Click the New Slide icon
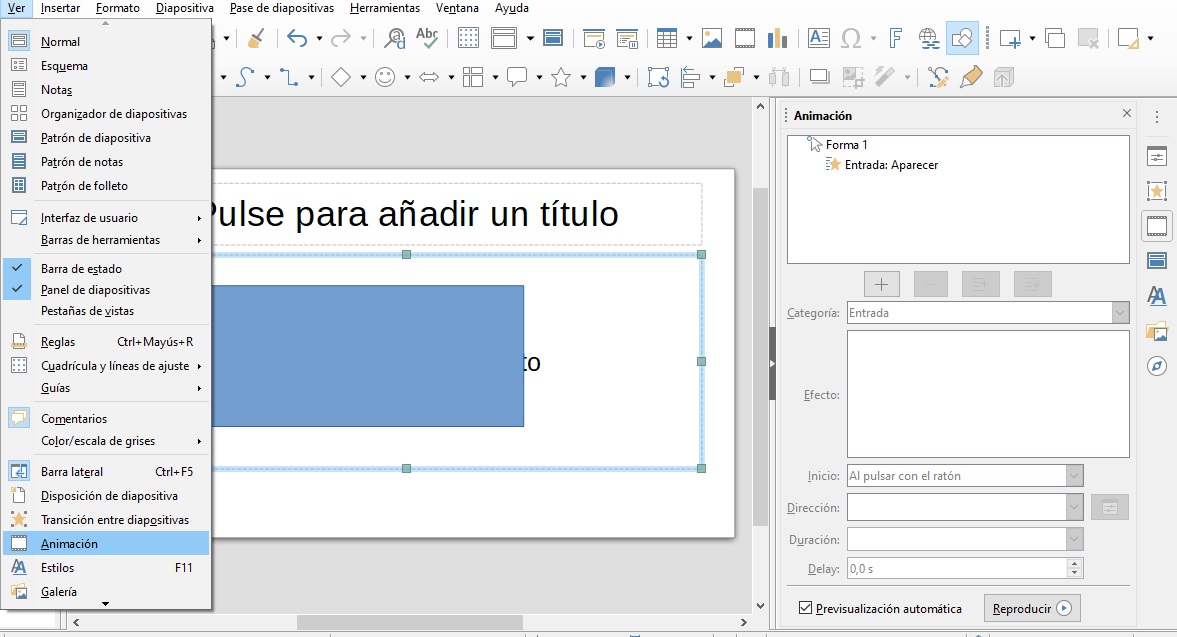This screenshot has height=637, width=1177. tap(1010, 38)
